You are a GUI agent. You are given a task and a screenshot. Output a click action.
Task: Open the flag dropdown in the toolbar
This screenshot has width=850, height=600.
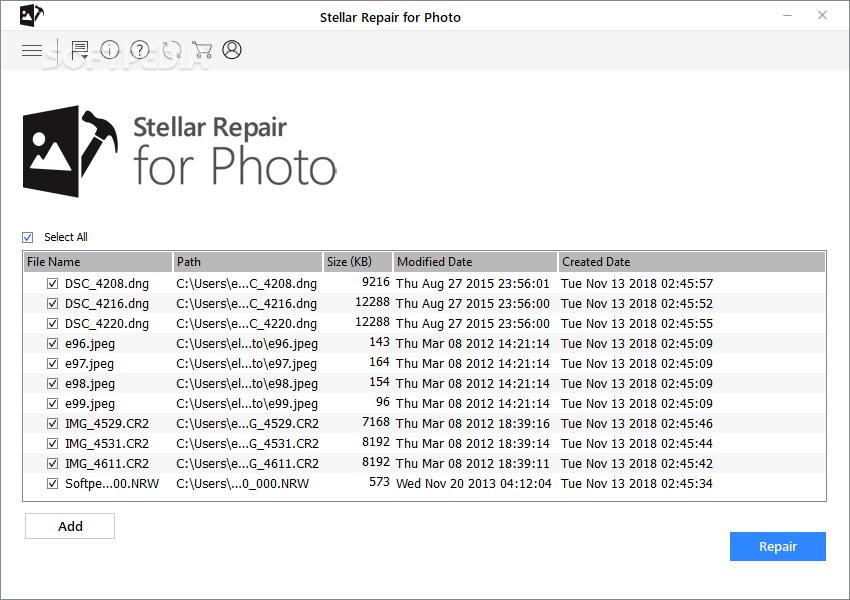pyautogui.click(x=80, y=50)
